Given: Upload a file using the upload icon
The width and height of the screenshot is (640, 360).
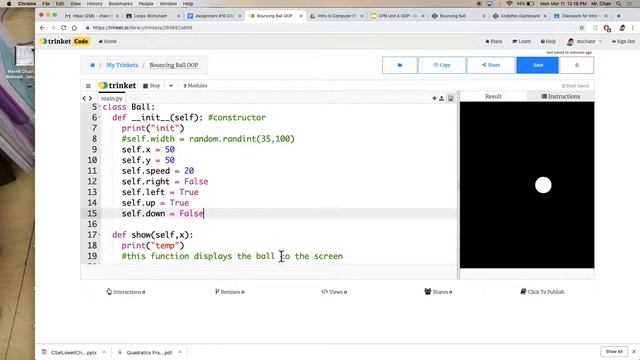Looking at the screenshot, I should click(442, 98).
